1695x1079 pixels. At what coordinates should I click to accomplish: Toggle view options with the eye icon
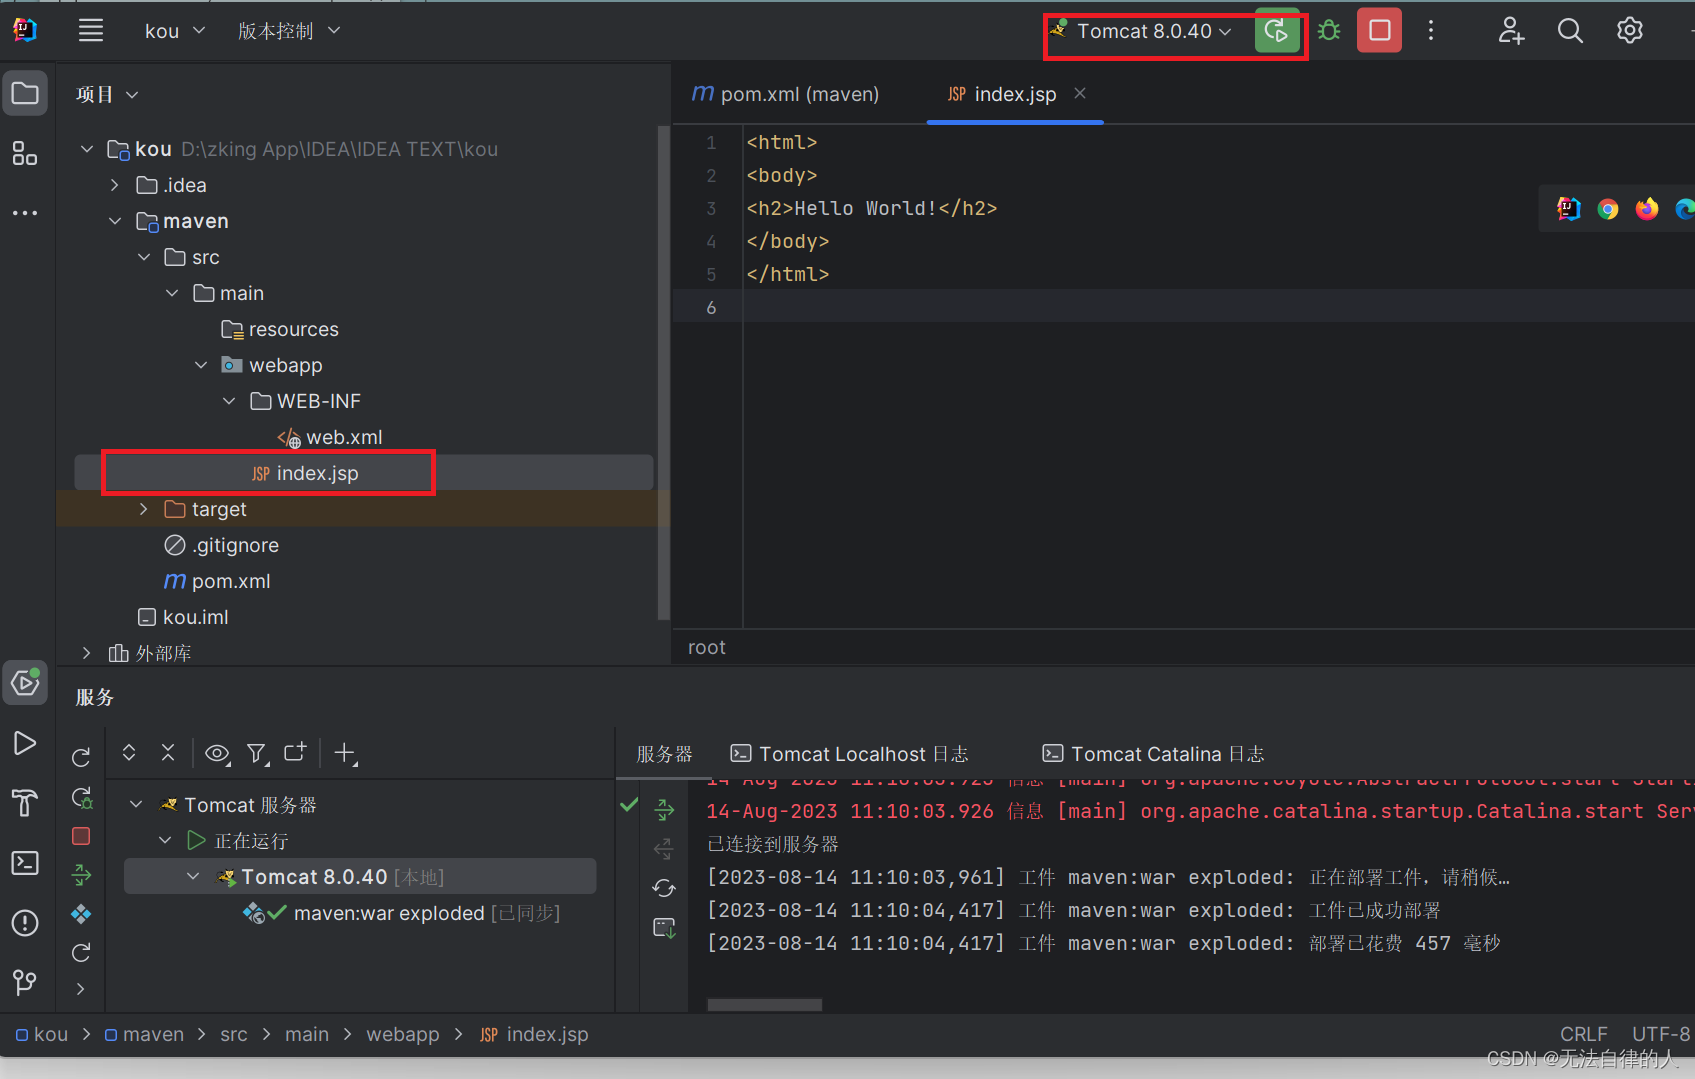pos(217,753)
